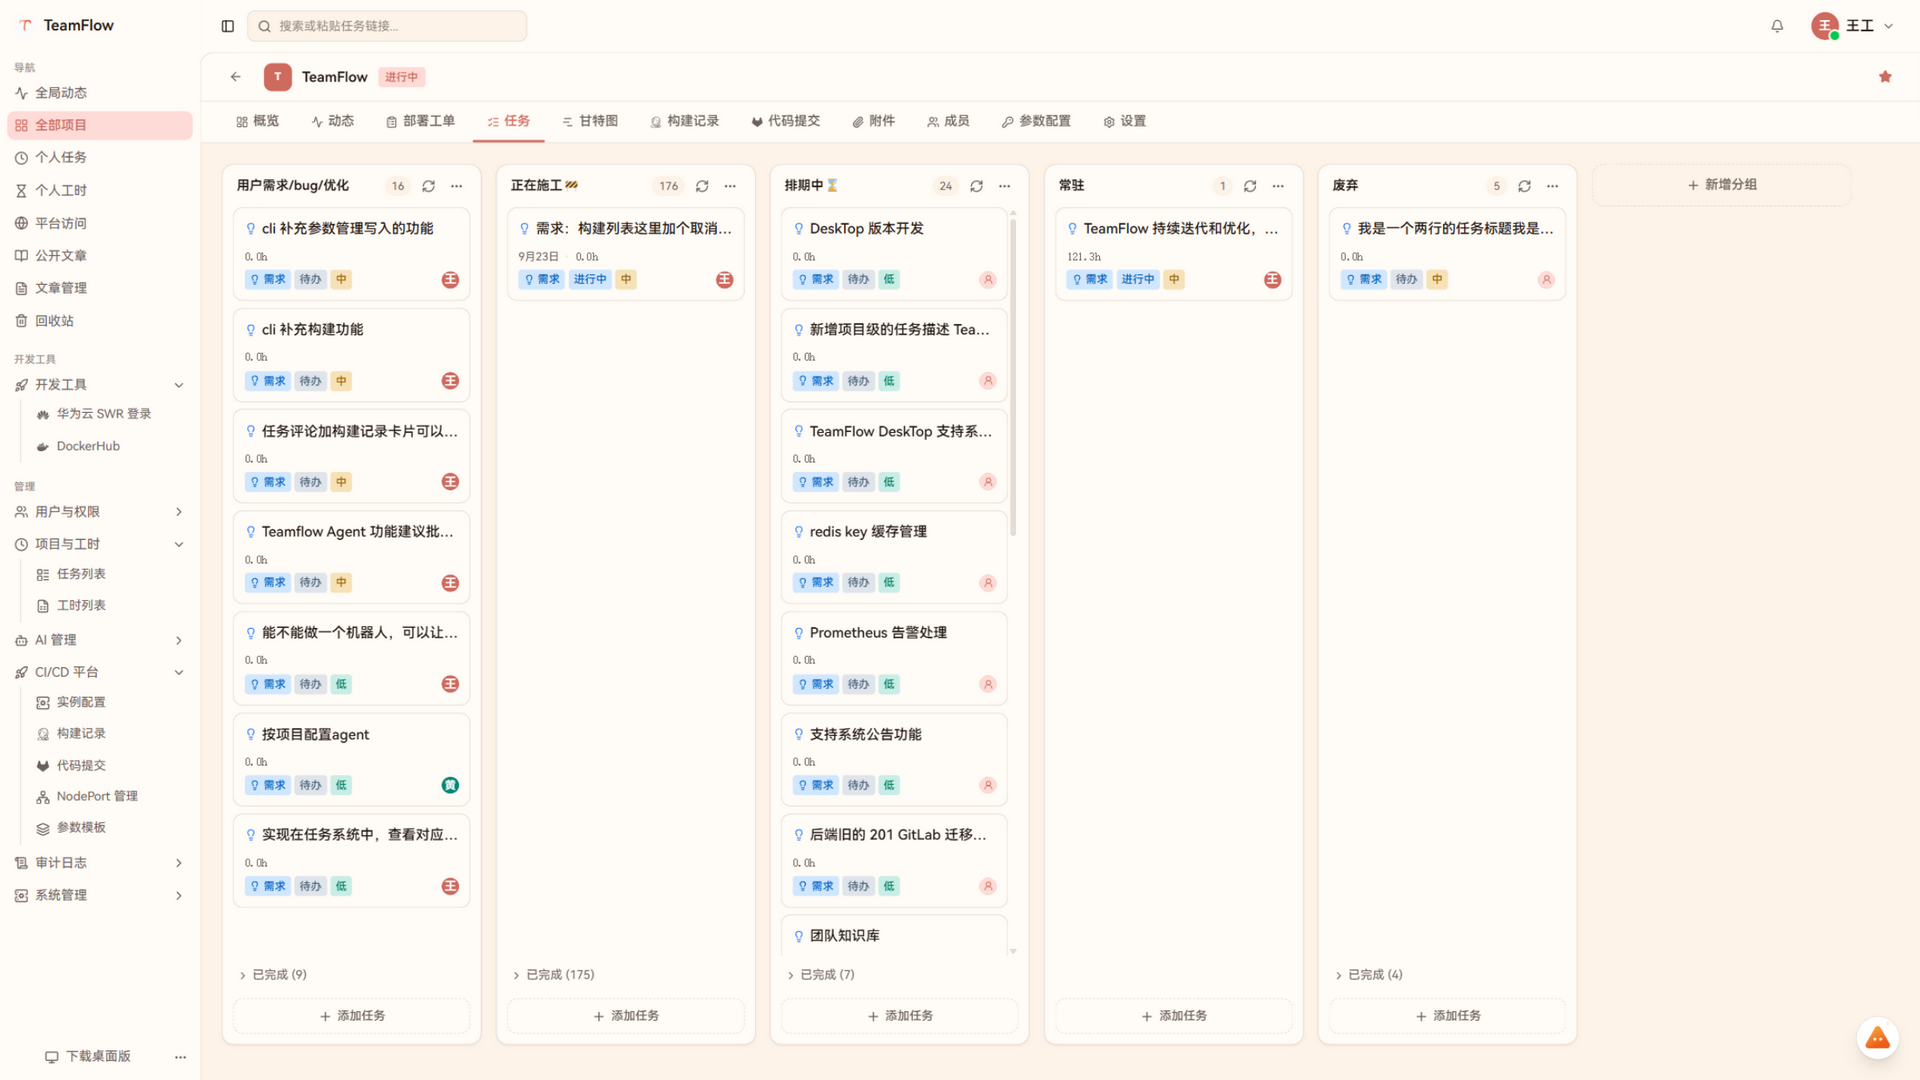Expand the AI 管理 sidebar group
The width and height of the screenshot is (1920, 1080).
(179, 641)
